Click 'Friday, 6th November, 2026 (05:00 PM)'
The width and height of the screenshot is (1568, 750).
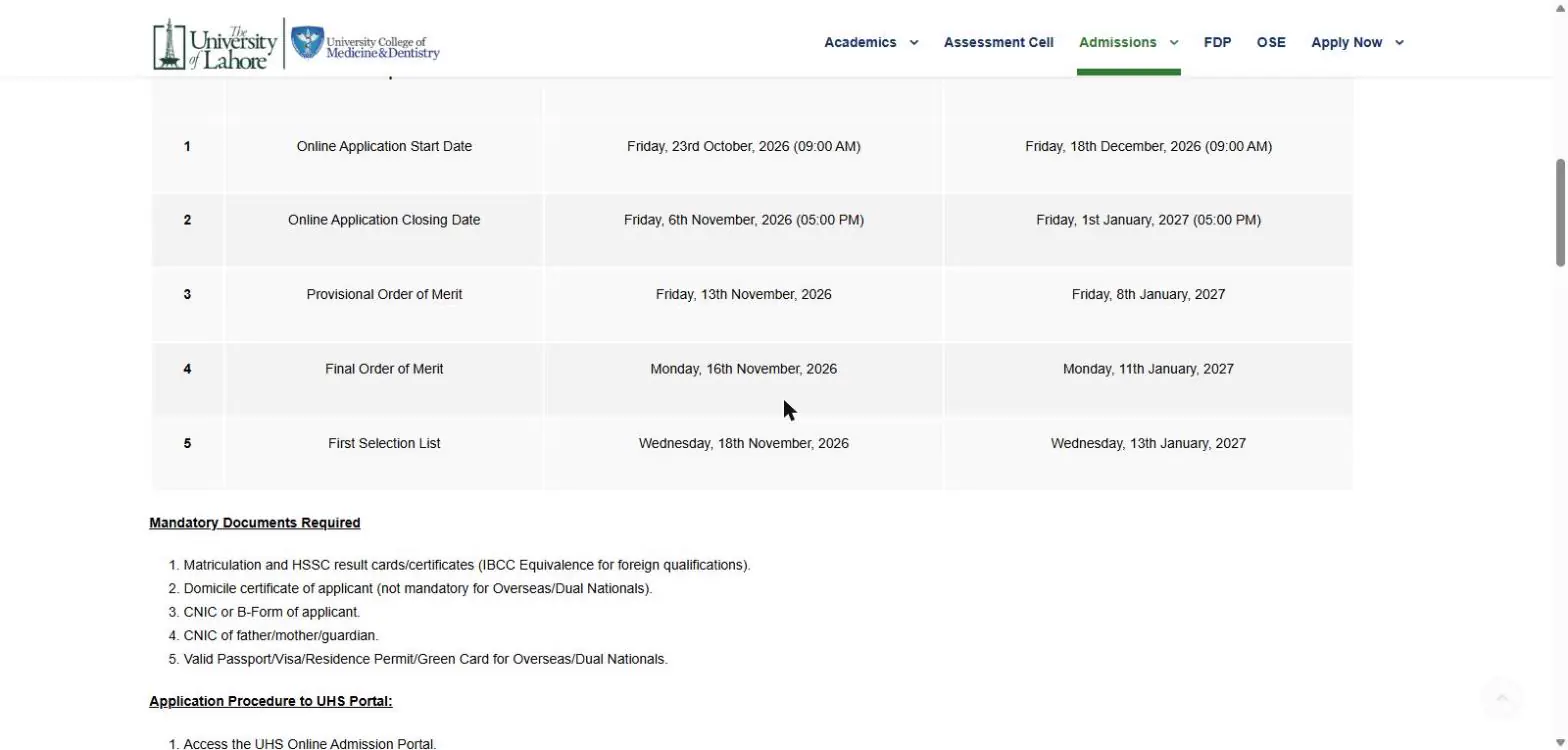(x=744, y=220)
